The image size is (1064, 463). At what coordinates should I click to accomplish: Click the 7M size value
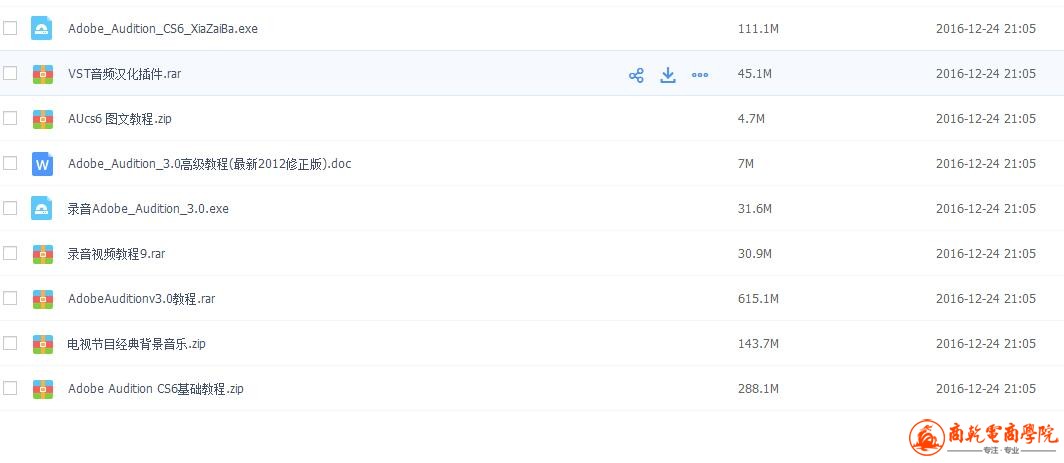(746, 164)
